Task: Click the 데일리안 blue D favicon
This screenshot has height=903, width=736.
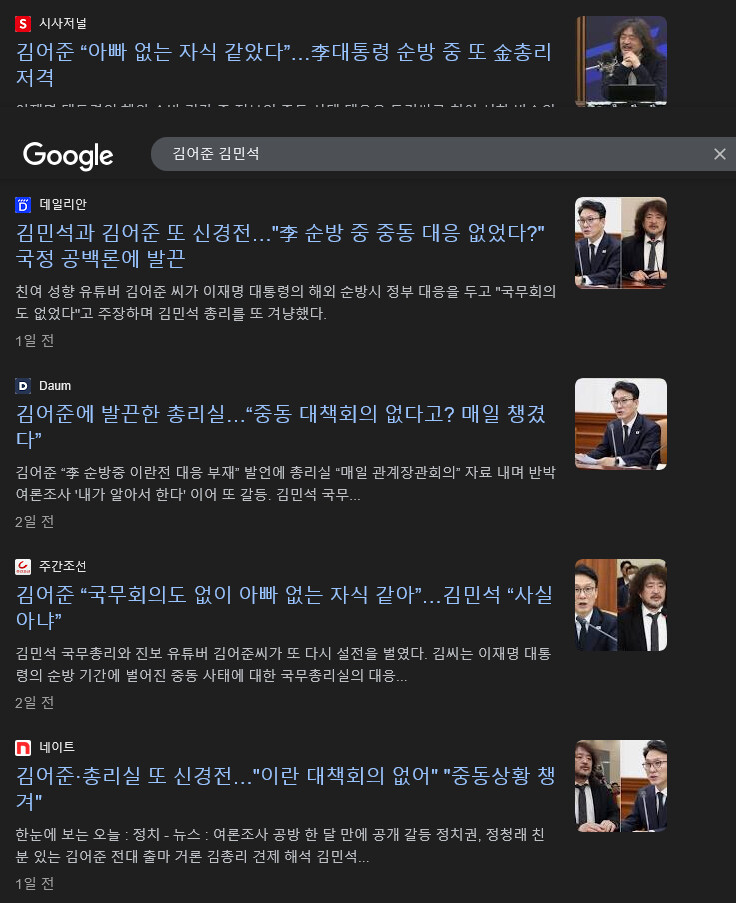Action: pos(22,204)
